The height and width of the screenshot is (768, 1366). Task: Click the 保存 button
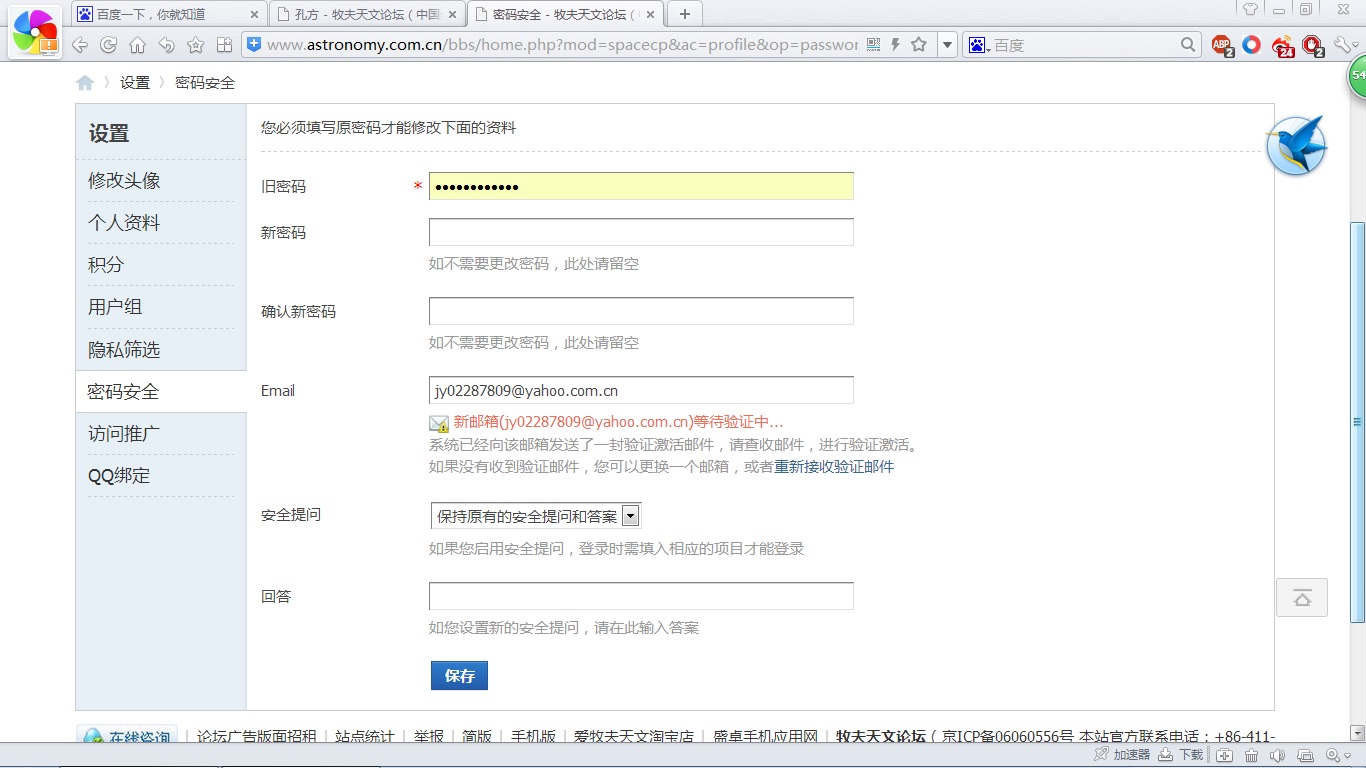459,676
